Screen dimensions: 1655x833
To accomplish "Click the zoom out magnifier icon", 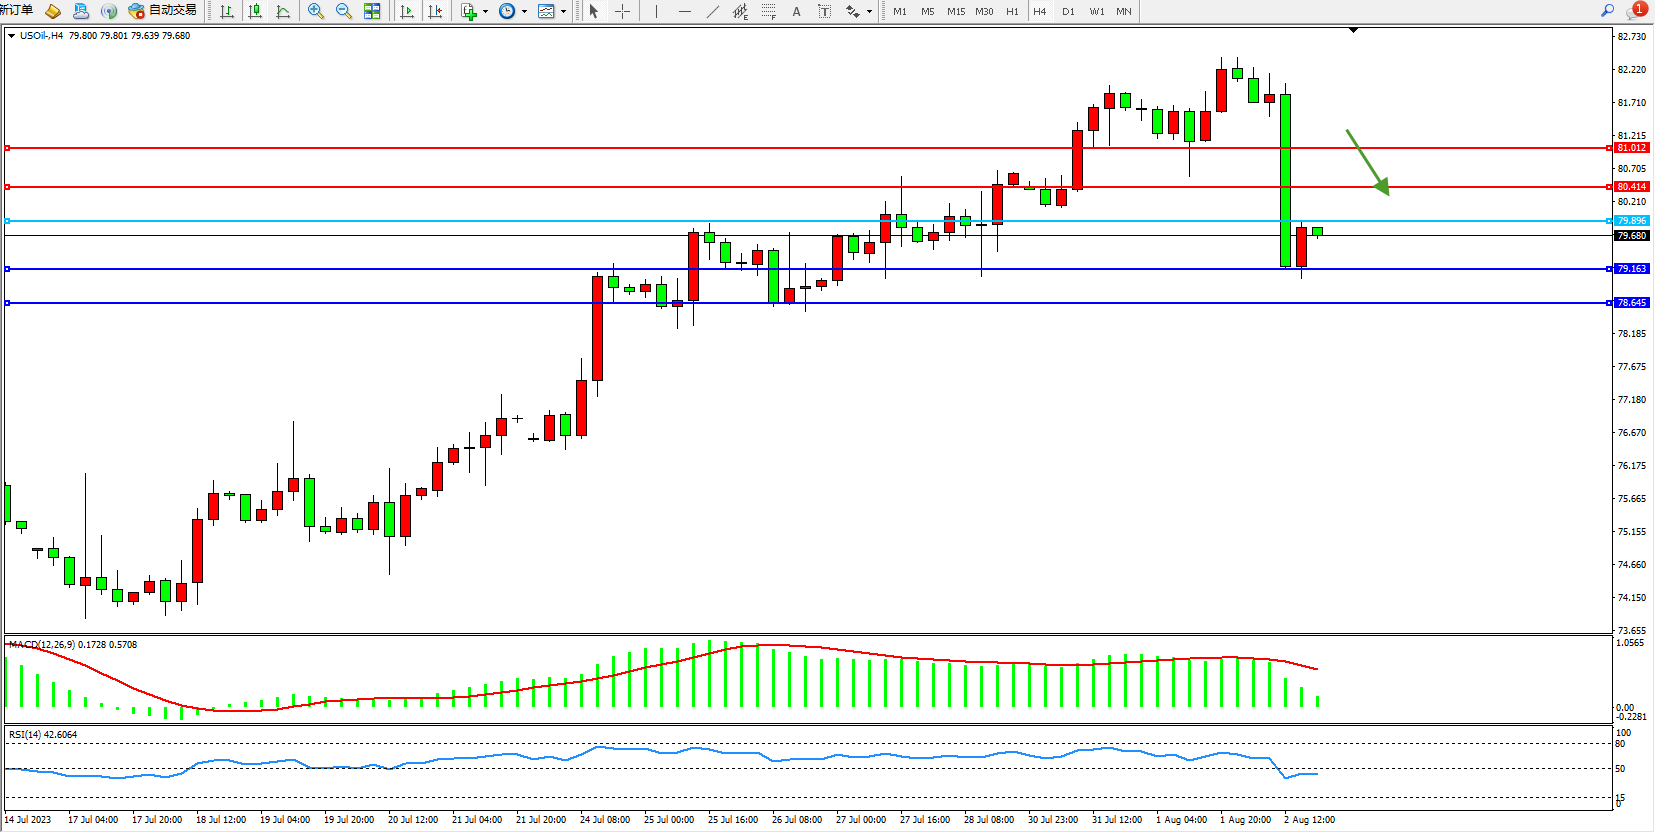I will pos(344,11).
